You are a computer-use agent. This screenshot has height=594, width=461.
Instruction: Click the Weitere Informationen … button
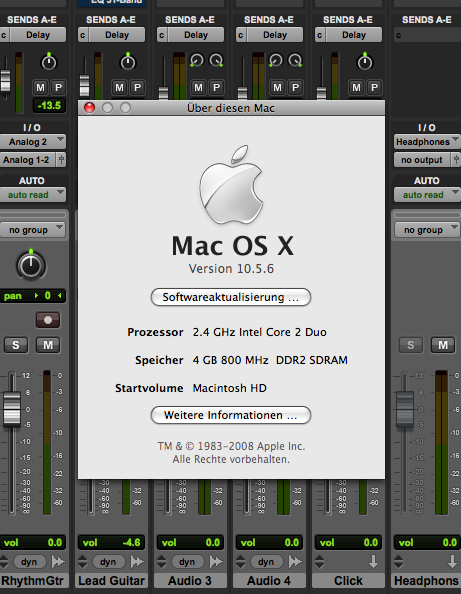(231, 415)
